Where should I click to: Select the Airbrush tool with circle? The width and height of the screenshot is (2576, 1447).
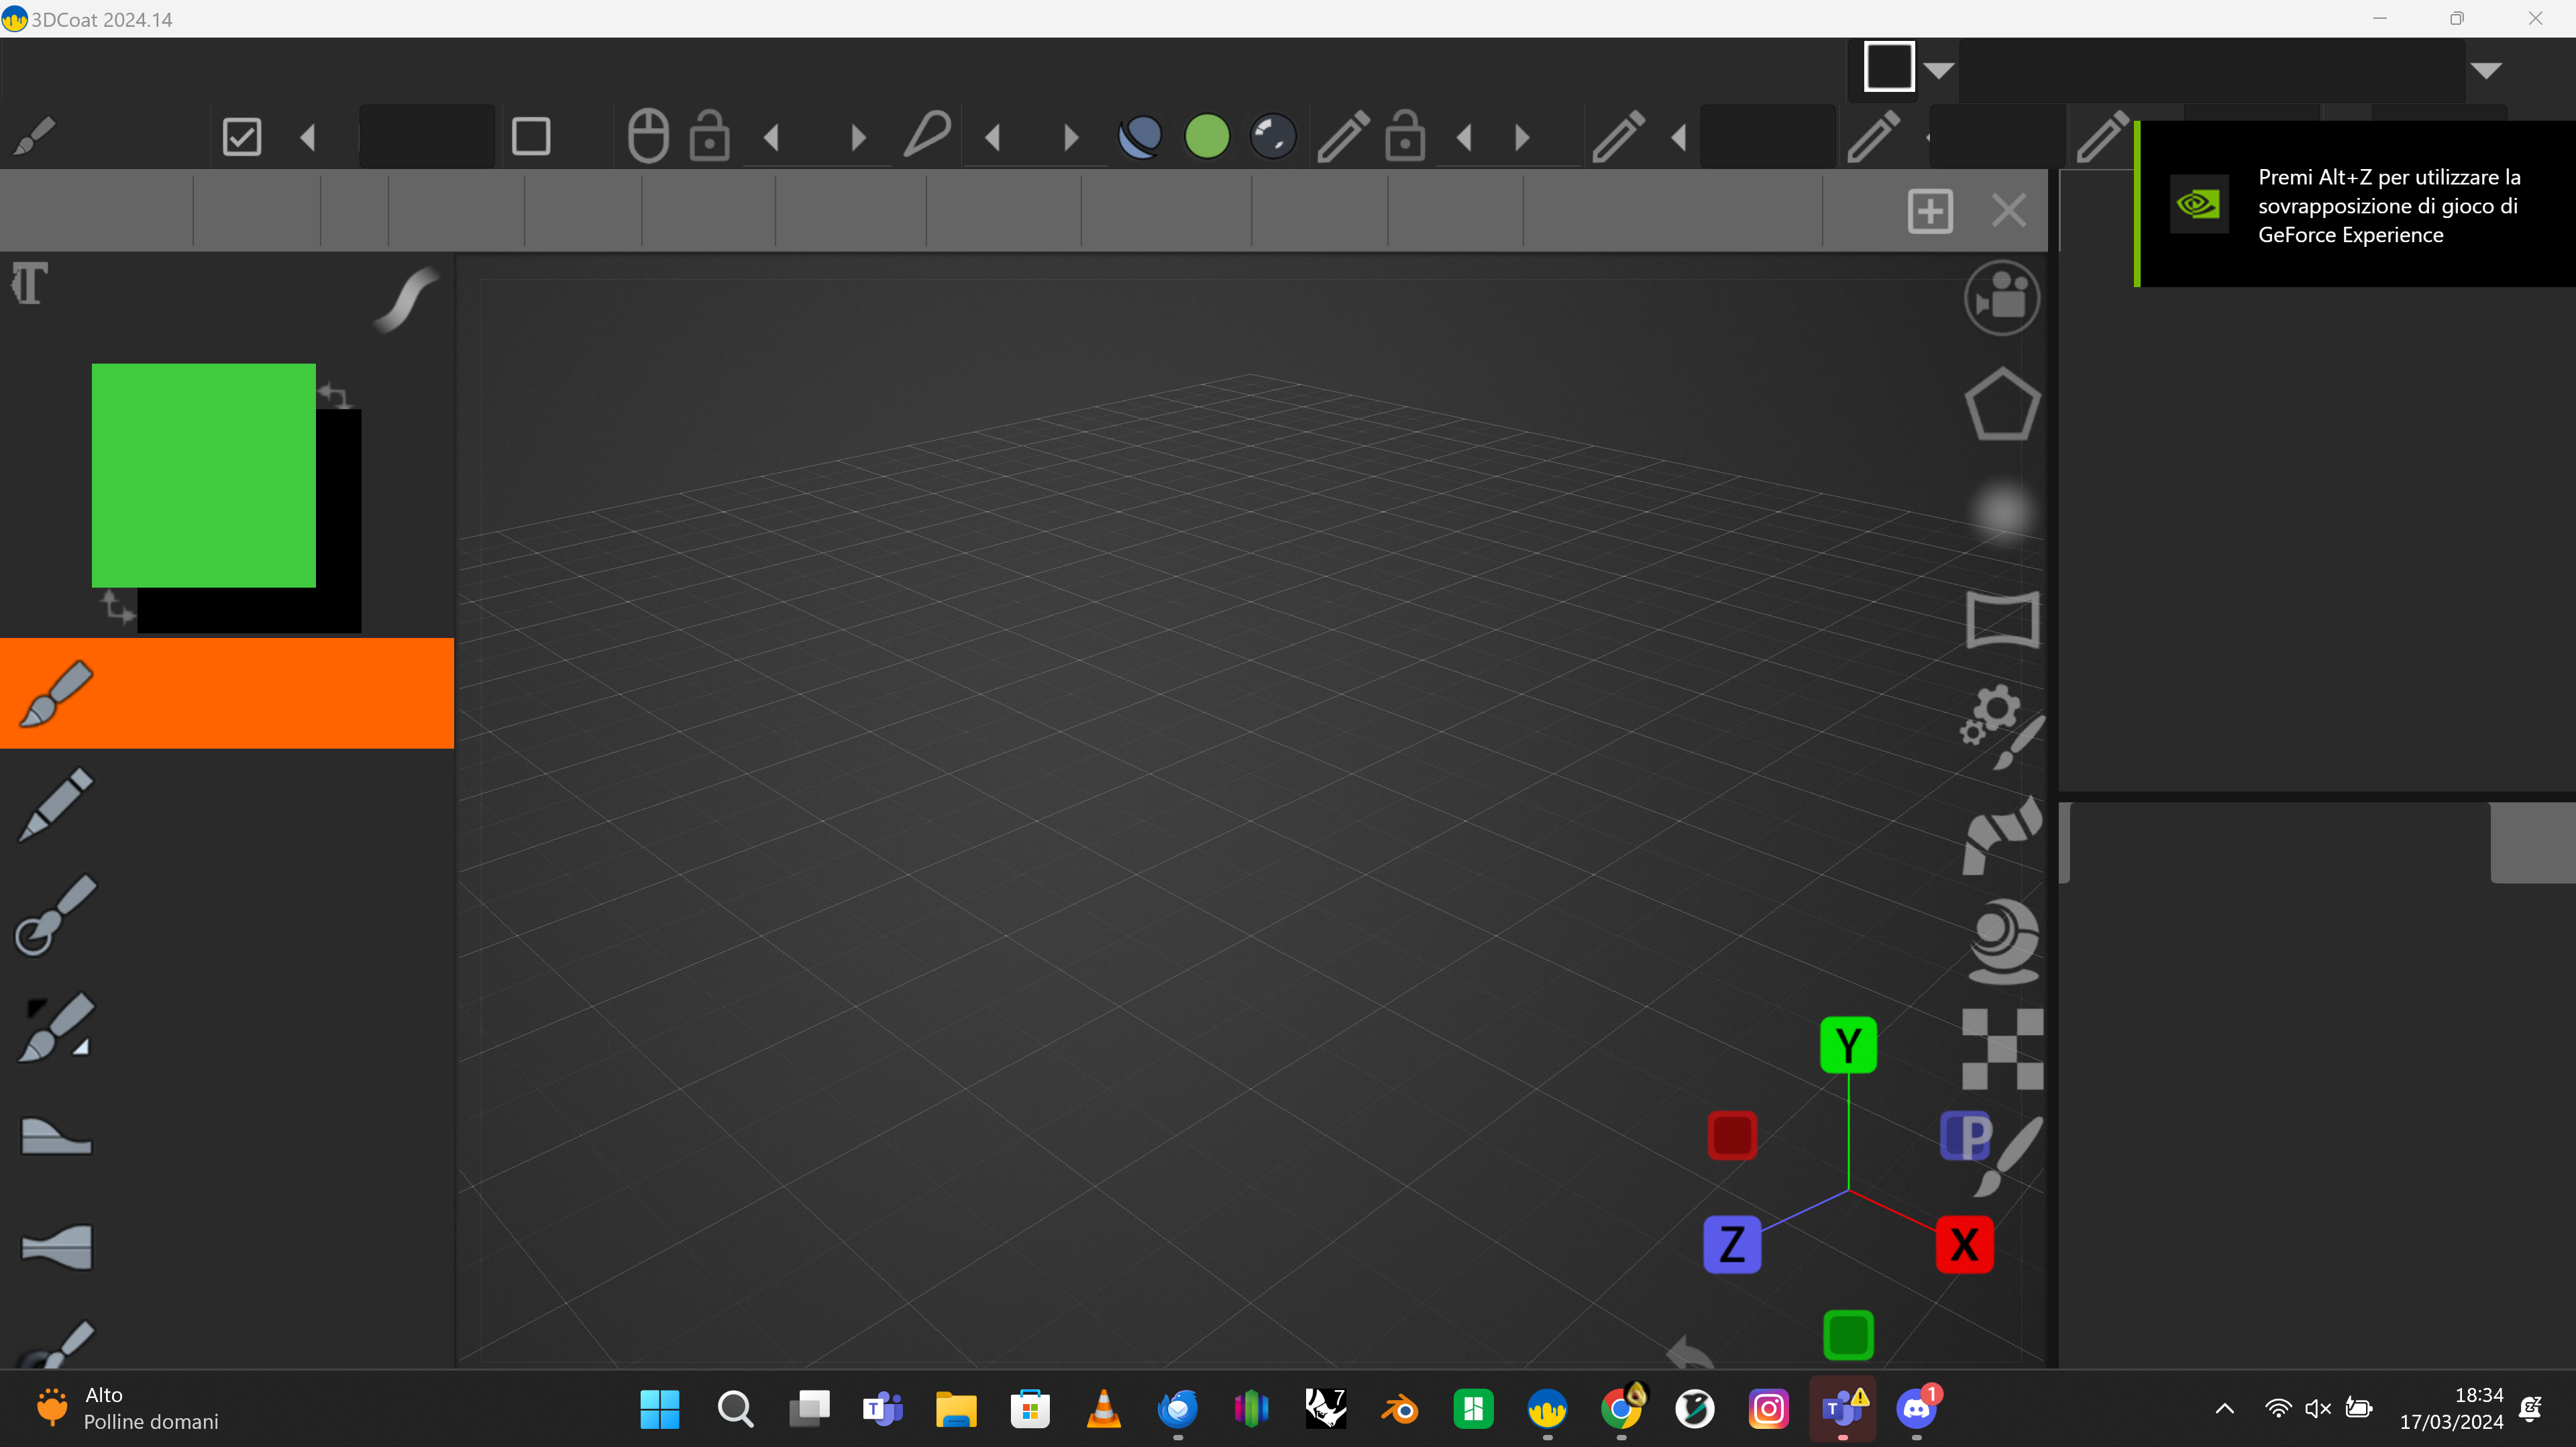coord(56,915)
